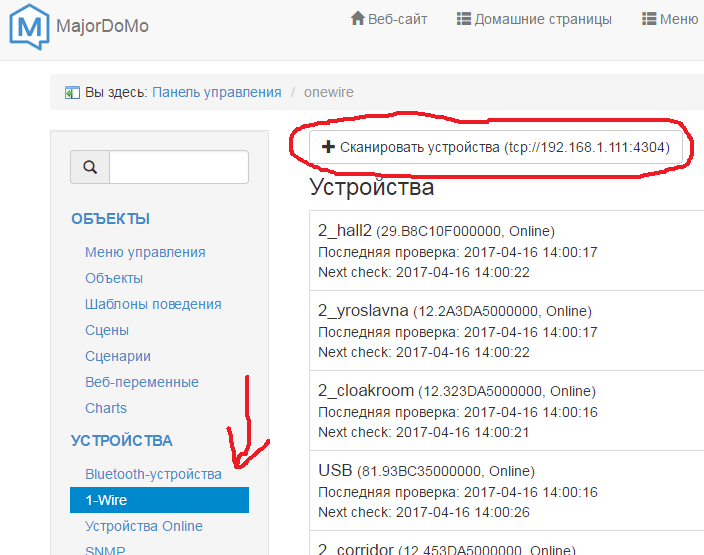Click the list icon beside Меню
This screenshot has width=704, height=555.
(649, 19)
